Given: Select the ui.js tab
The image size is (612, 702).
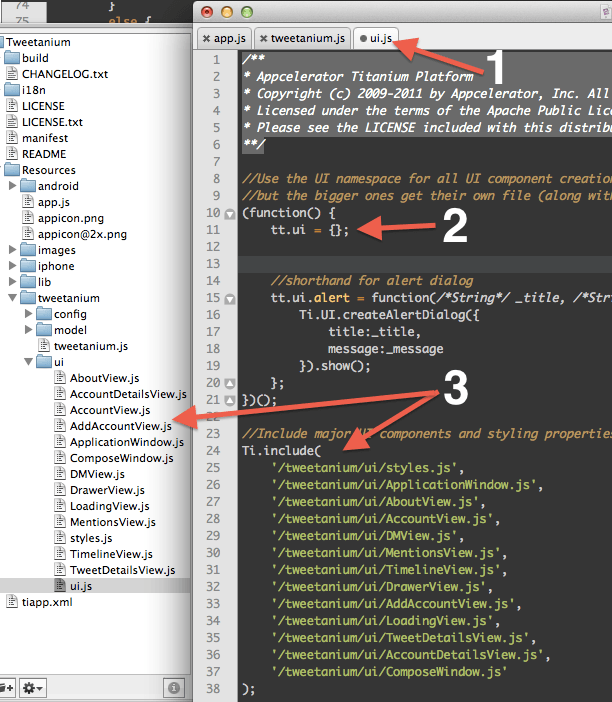Looking at the screenshot, I should click(376, 39).
